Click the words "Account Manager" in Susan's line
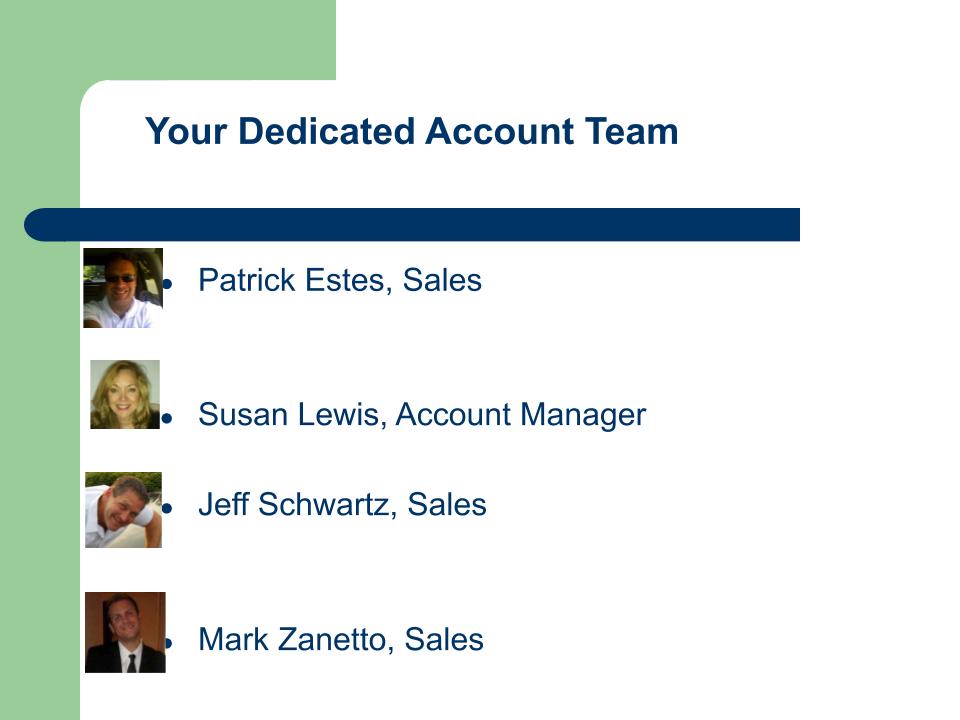The width and height of the screenshot is (960, 720). [520, 415]
